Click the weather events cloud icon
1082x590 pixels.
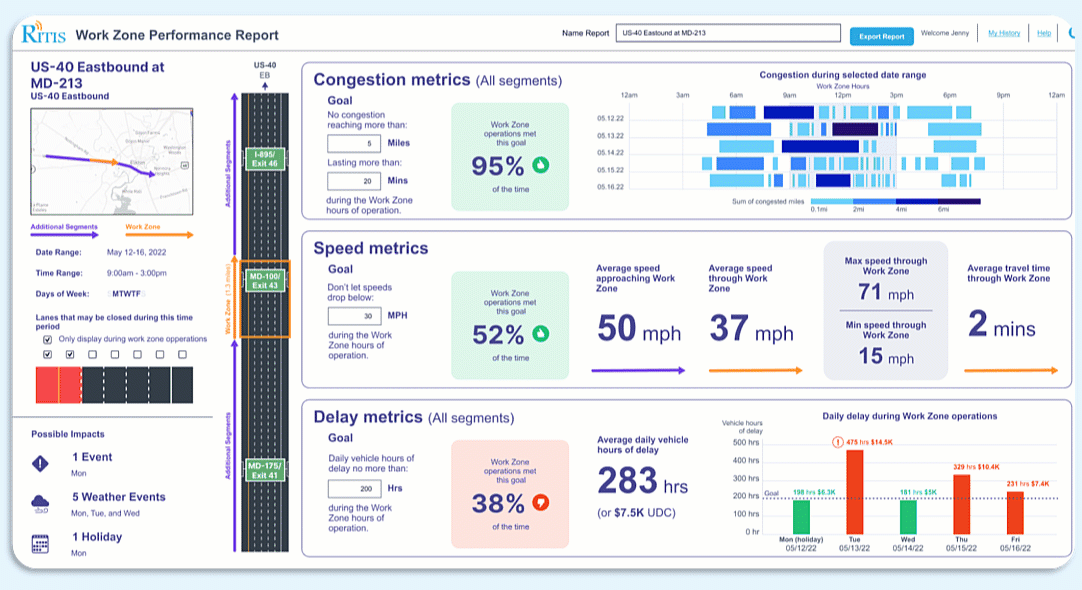point(40,503)
